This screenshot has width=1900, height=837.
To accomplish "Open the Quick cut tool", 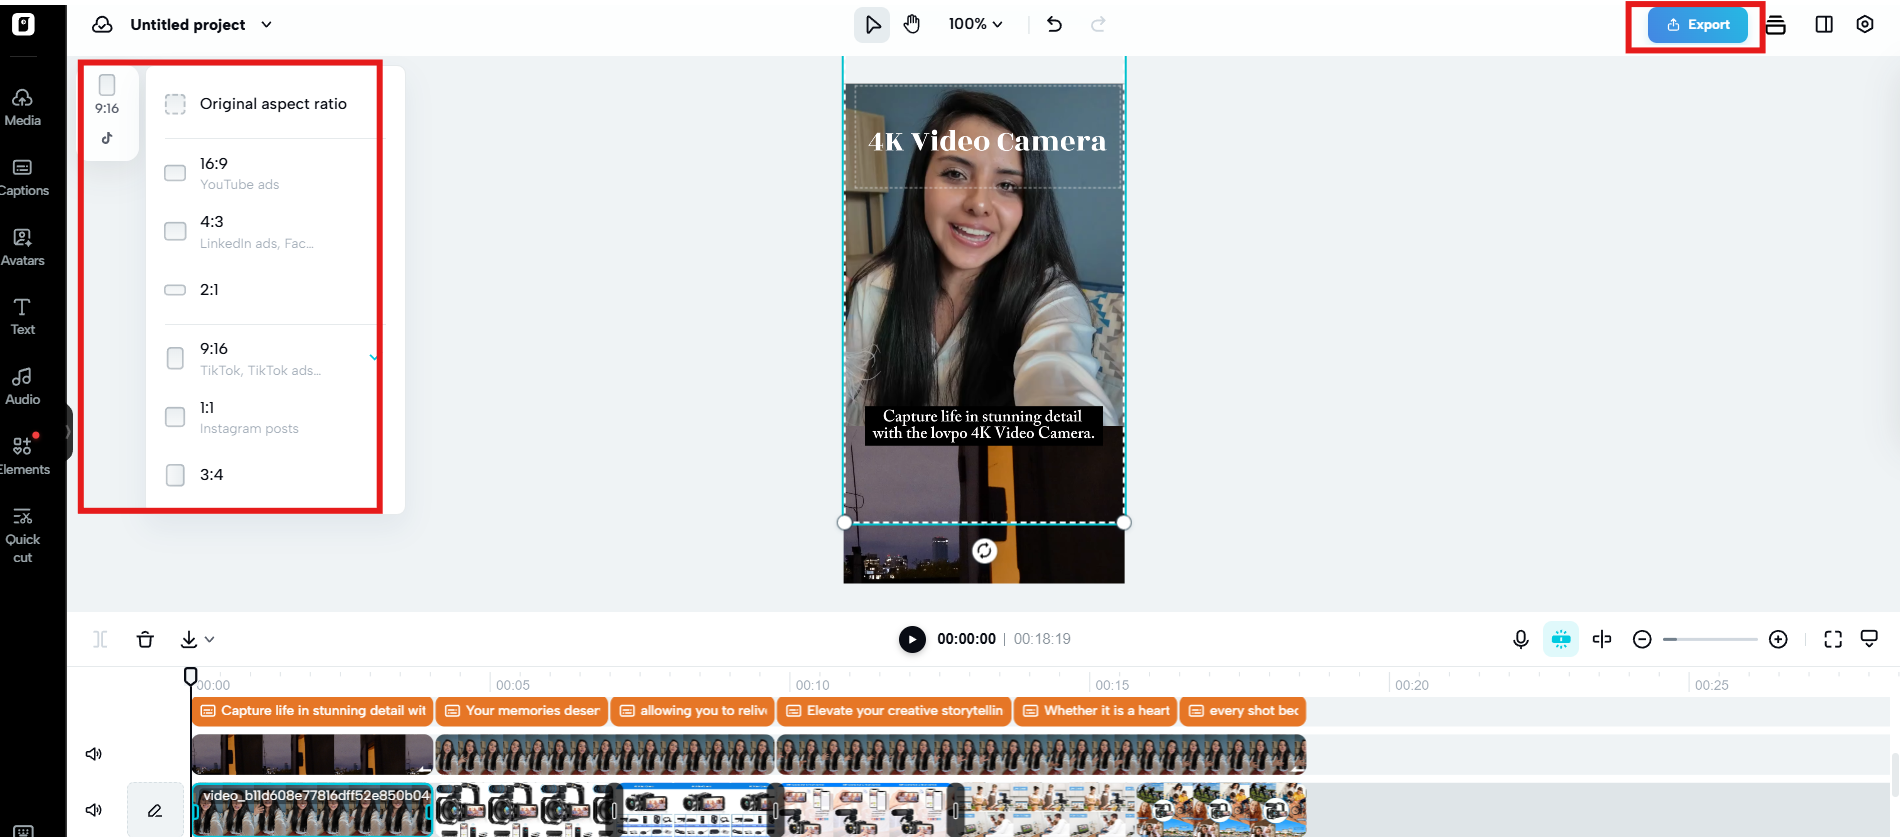I will (22, 536).
